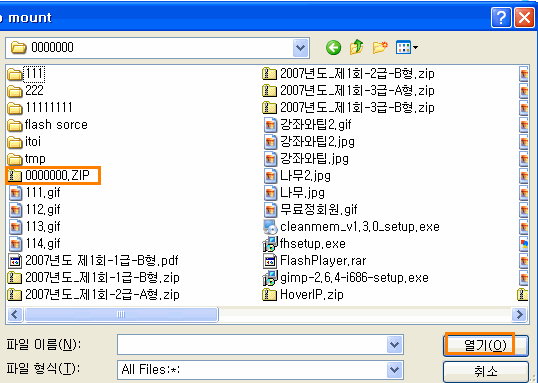Click the 열기(O) open button

[485, 345]
